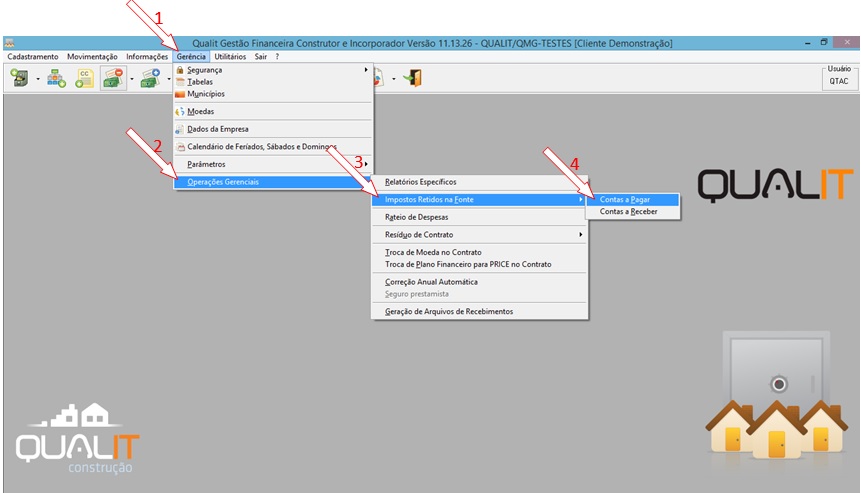Open dropdown arrow beside money-minus icon
This screenshot has height=493, width=861.
pos(132,79)
